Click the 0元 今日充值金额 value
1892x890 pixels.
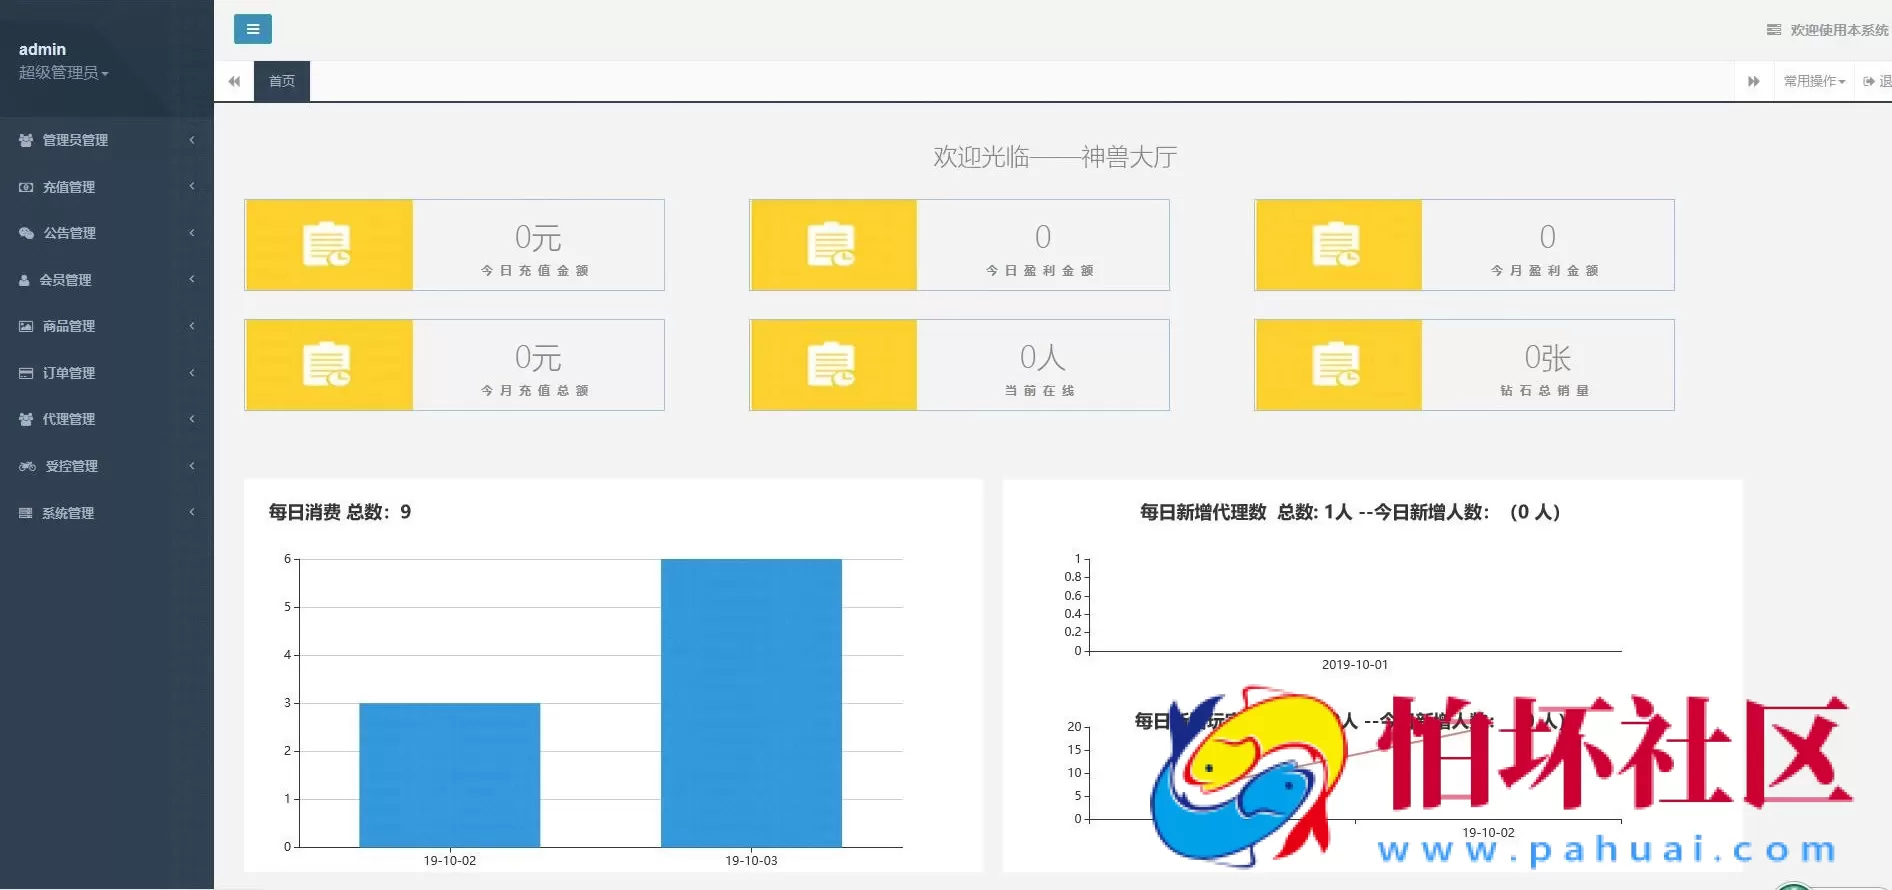[538, 237]
